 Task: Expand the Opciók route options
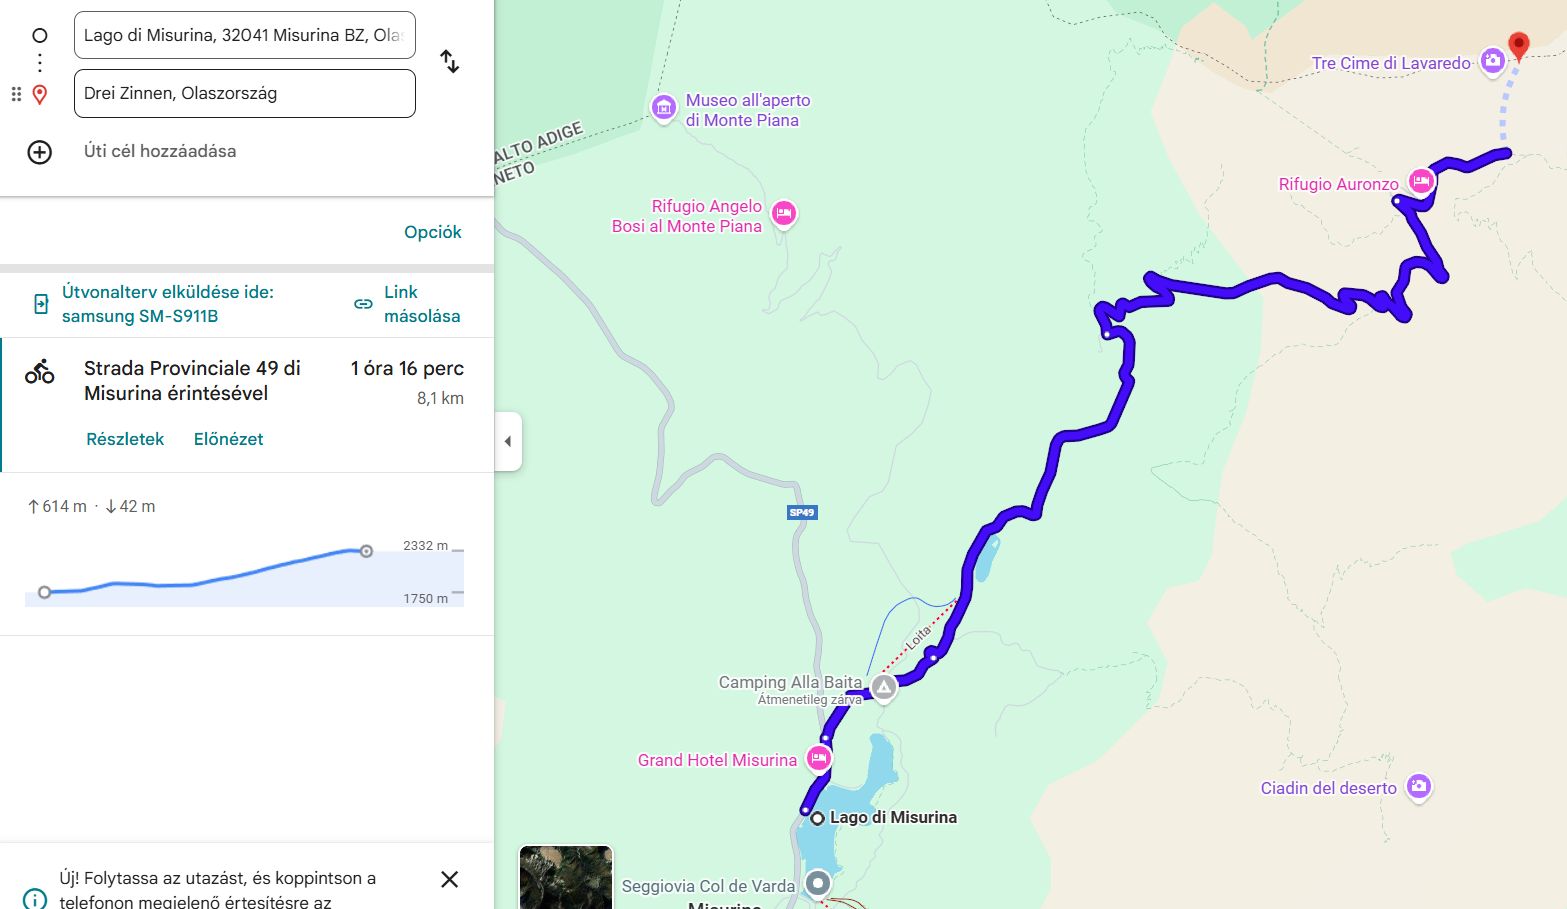click(432, 232)
